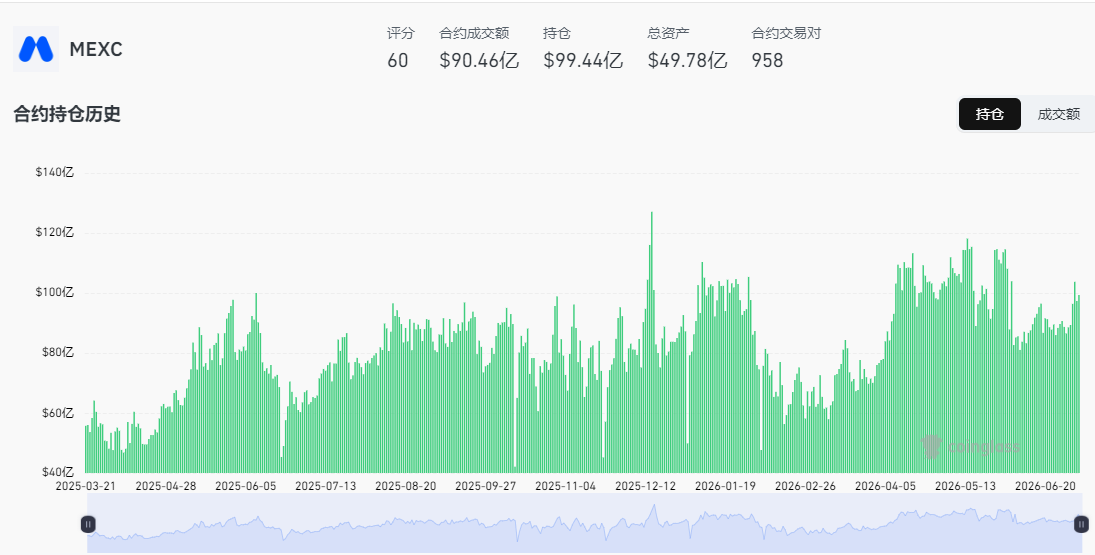Click the 总资产 value $49.78亿

687,60
